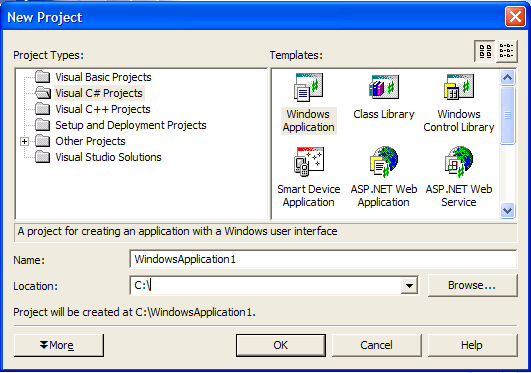Image resolution: width=531 pixels, height=373 pixels.
Task: Click the Setup and Deployment Projects folder icon
Action: point(43,125)
